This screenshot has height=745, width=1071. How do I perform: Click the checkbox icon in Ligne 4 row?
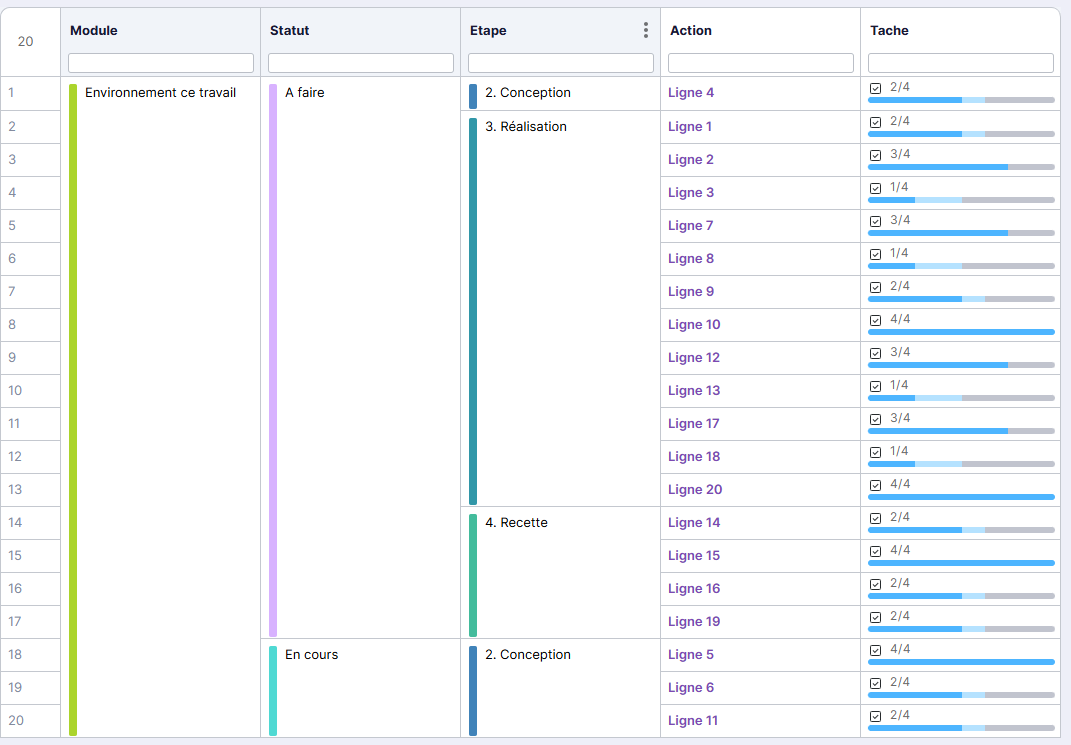[876, 88]
